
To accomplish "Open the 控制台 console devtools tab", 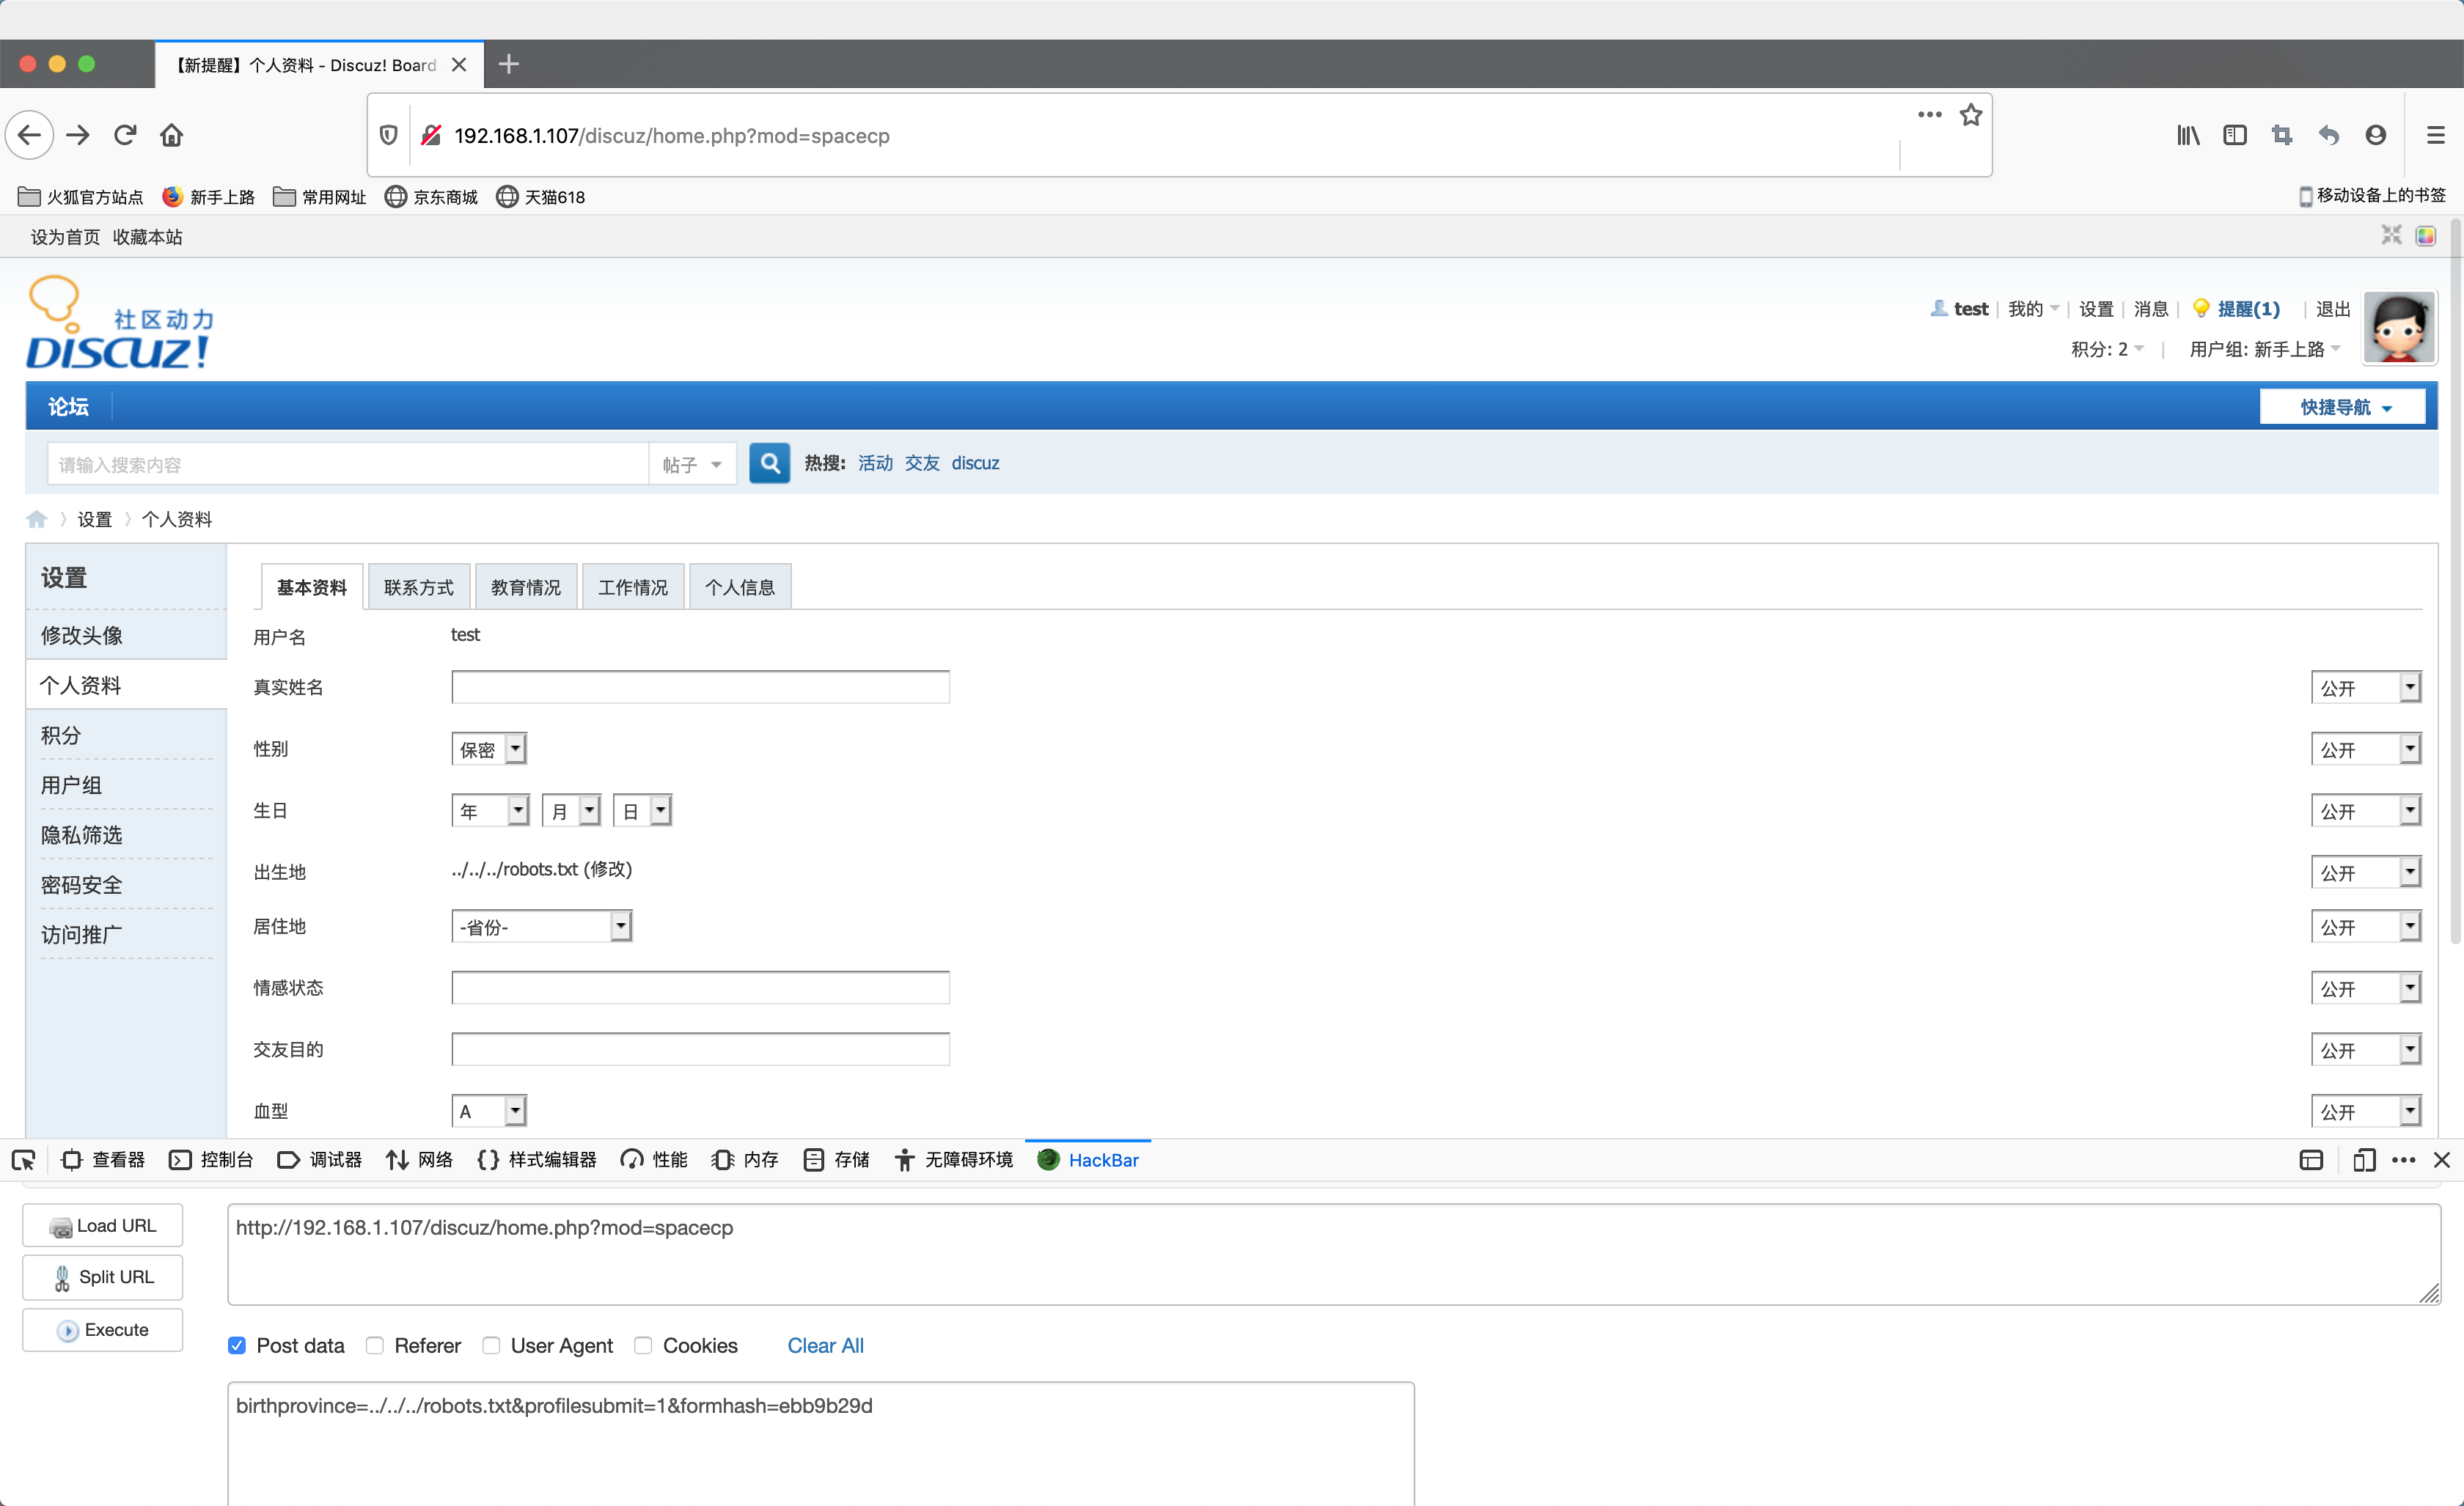I will (x=211, y=1160).
